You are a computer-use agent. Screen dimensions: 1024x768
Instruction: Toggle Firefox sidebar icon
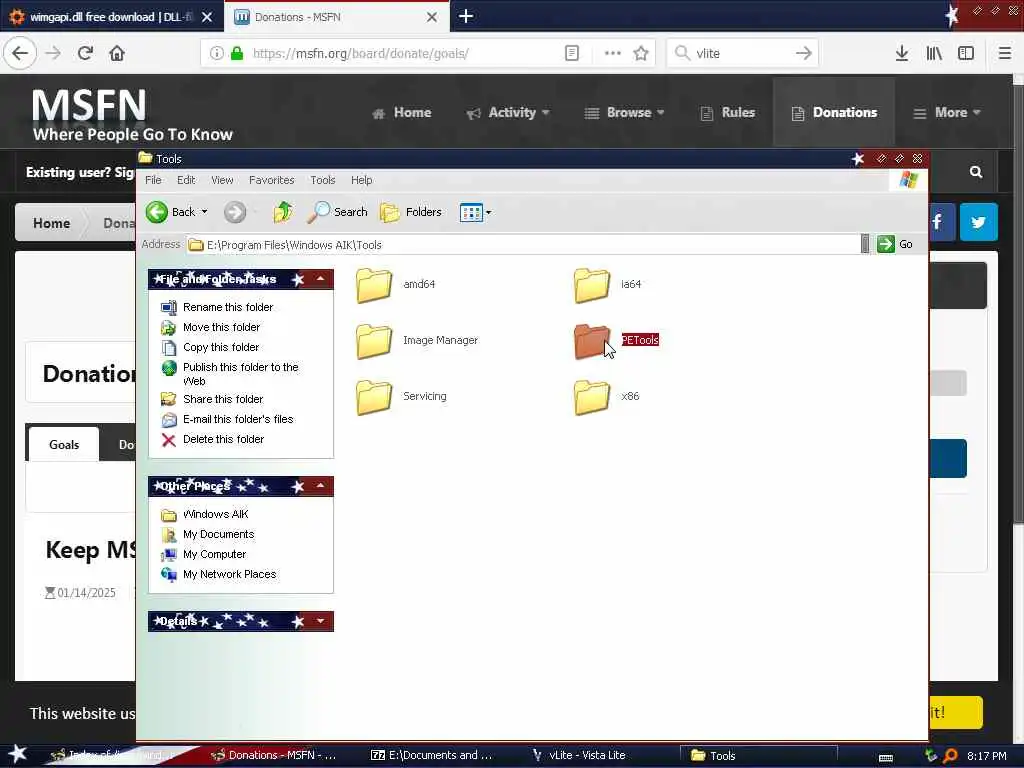tap(966, 53)
